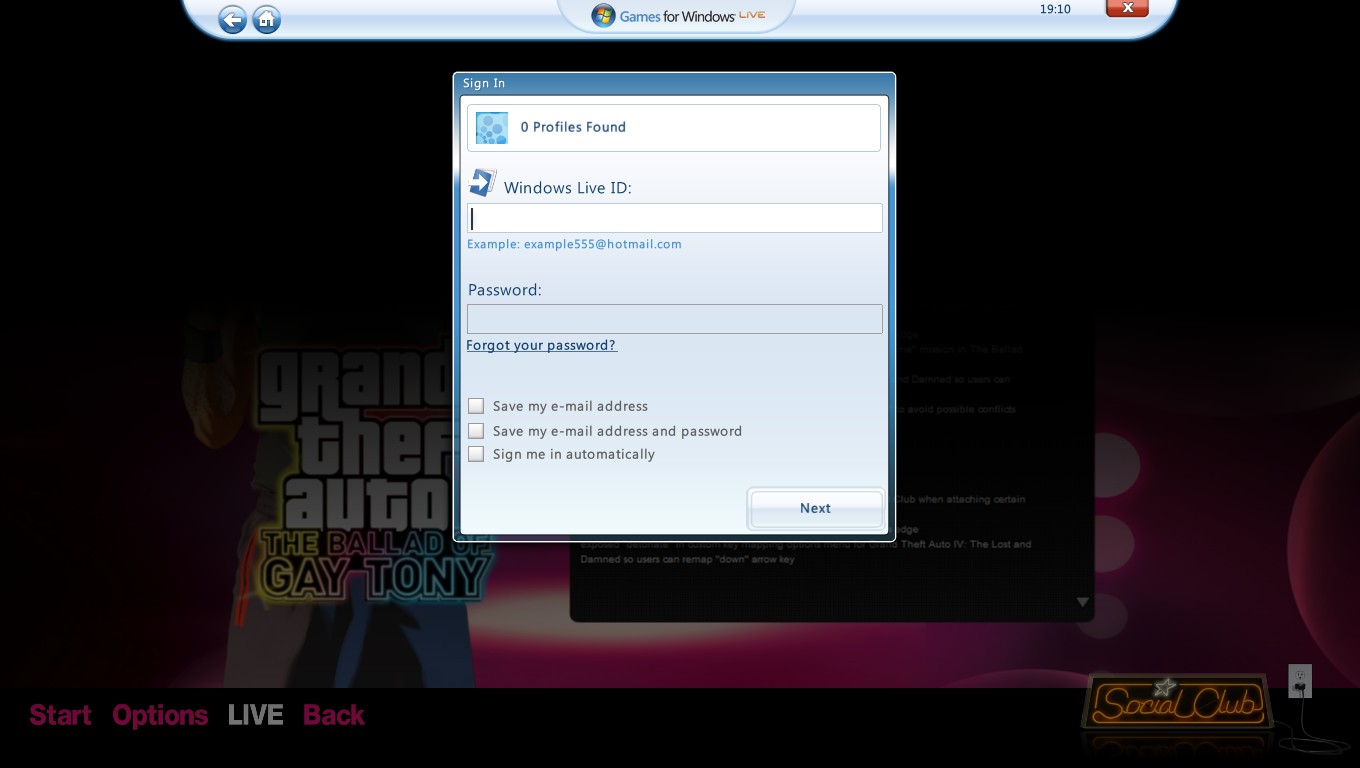Open the Options game menu item

(160, 715)
